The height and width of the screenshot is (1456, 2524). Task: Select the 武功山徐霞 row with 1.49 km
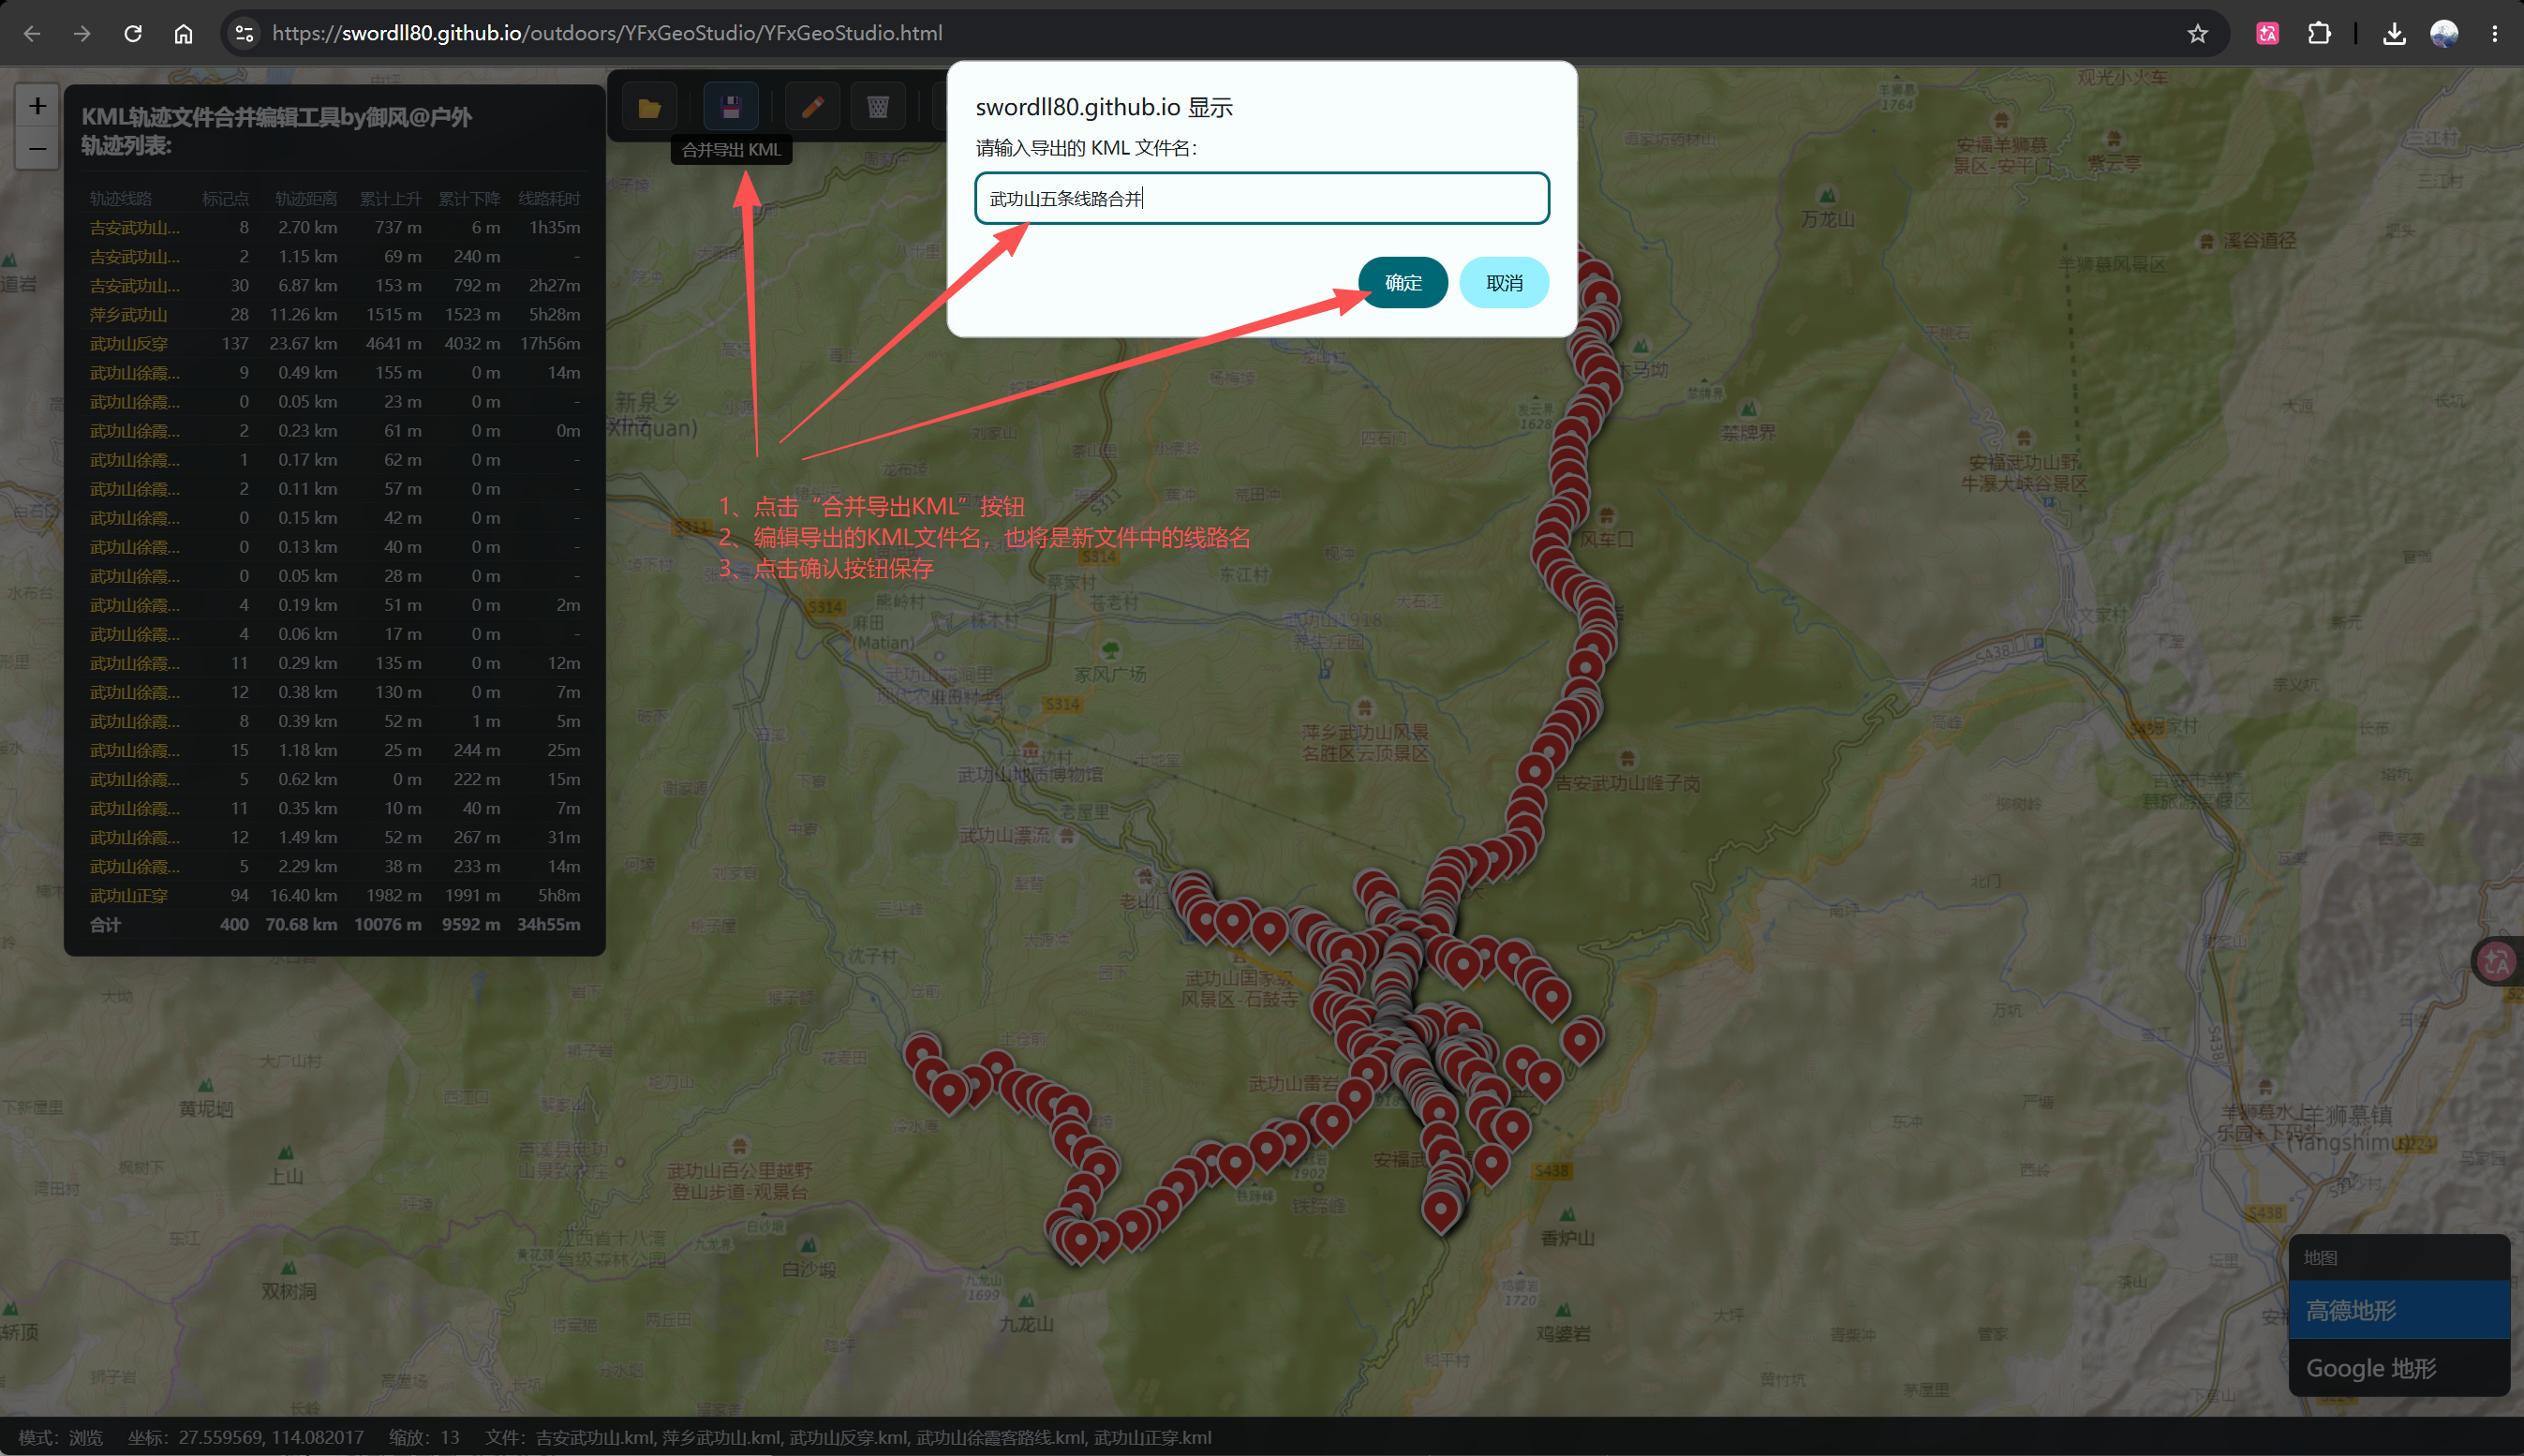pyautogui.click(x=335, y=837)
